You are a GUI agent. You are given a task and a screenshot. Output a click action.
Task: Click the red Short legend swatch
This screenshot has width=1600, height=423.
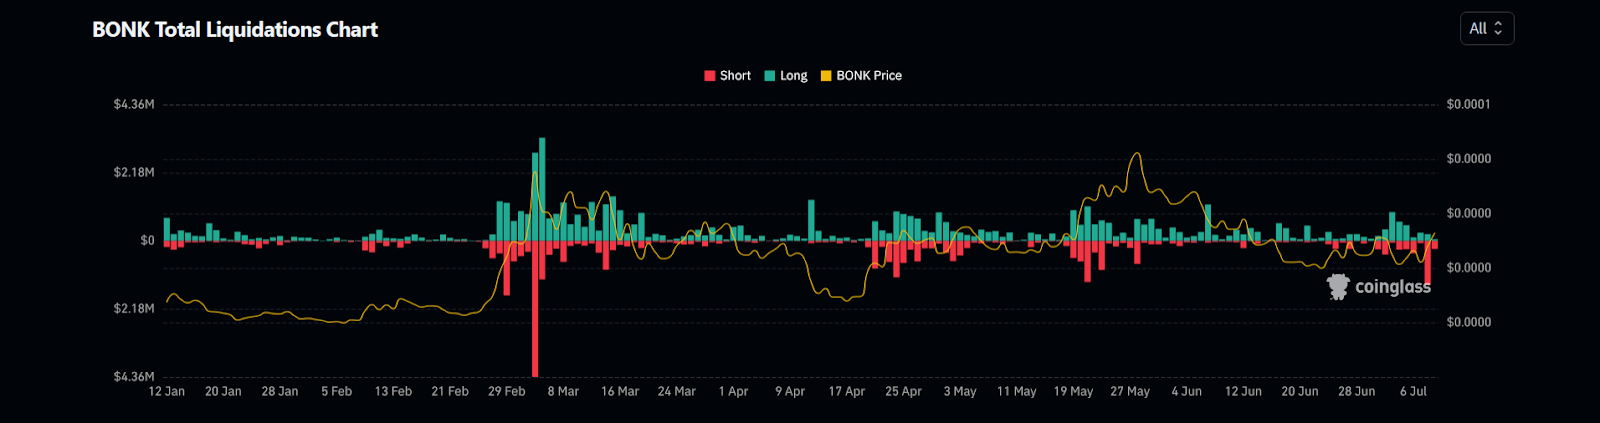point(710,76)
